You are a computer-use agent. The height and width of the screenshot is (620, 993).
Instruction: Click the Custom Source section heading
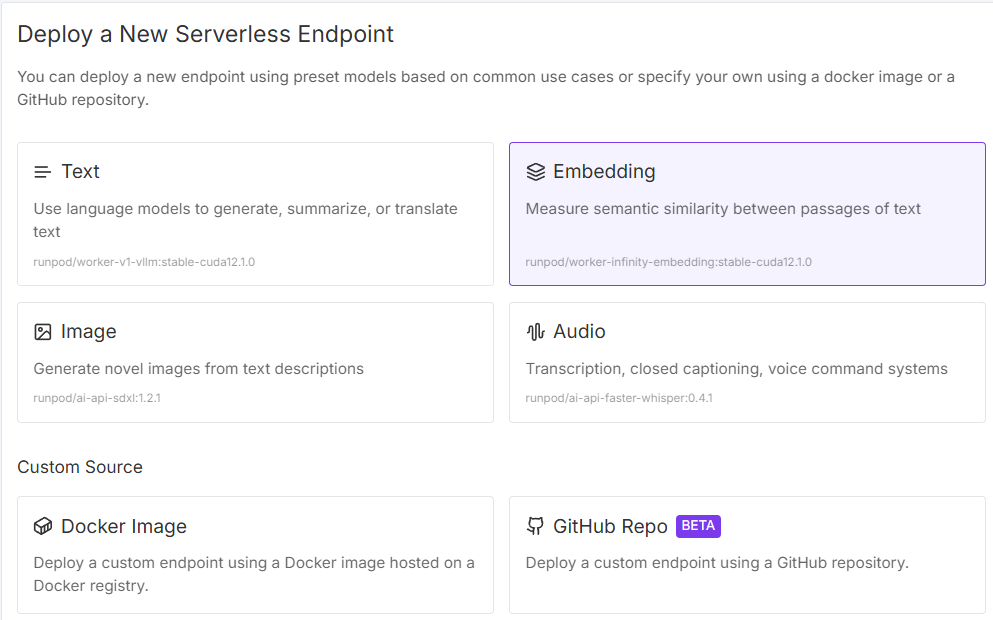[80, 467]
